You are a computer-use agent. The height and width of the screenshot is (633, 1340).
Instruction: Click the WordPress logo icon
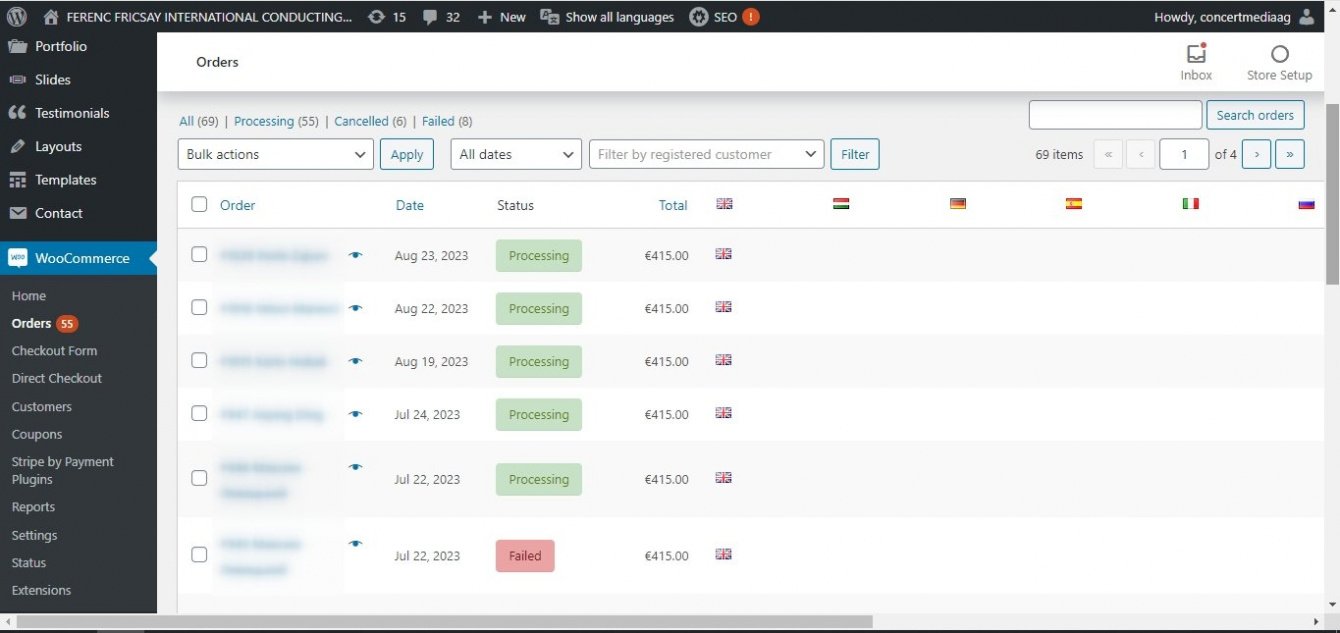coord(16,16)
